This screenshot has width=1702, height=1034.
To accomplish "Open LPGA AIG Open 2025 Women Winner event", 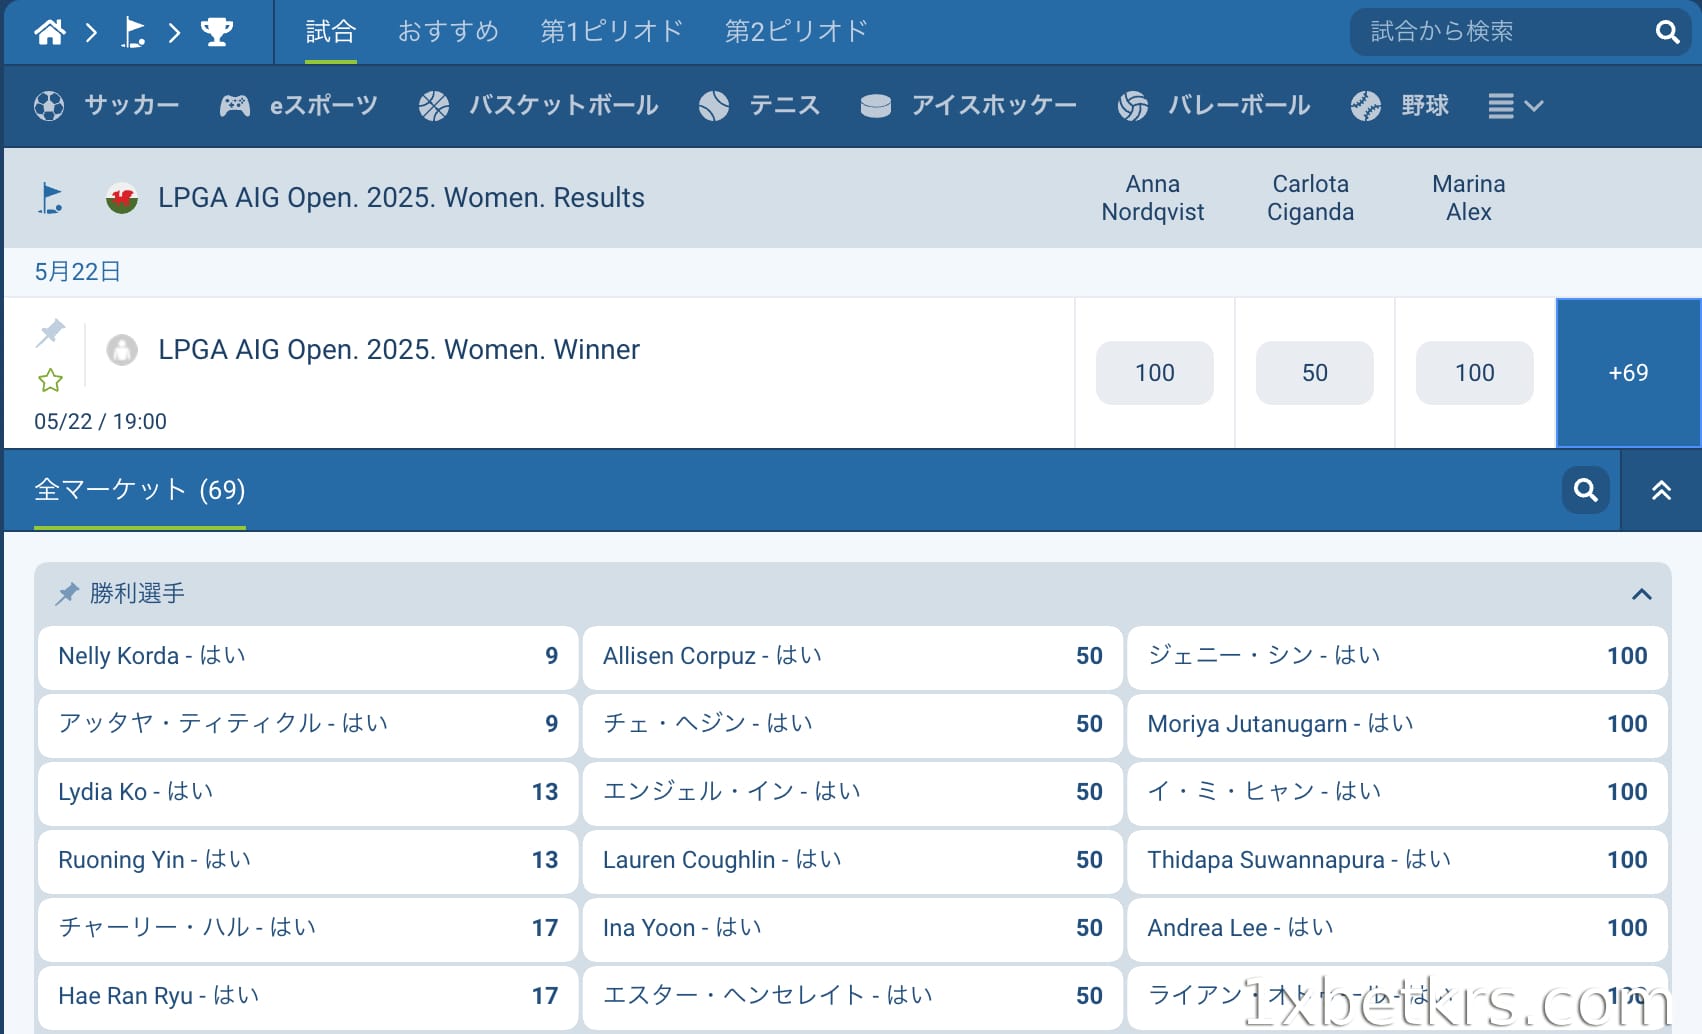I will 399,350.
